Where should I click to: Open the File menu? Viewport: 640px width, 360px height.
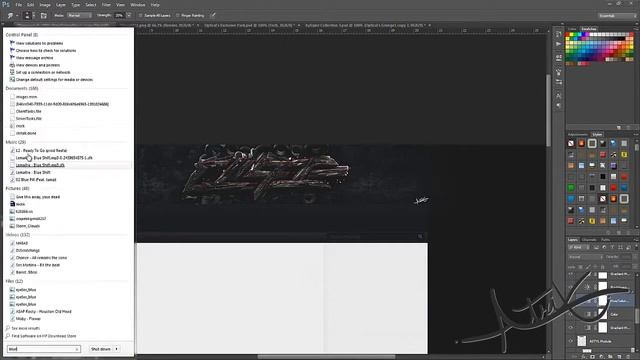pos(18,5)
